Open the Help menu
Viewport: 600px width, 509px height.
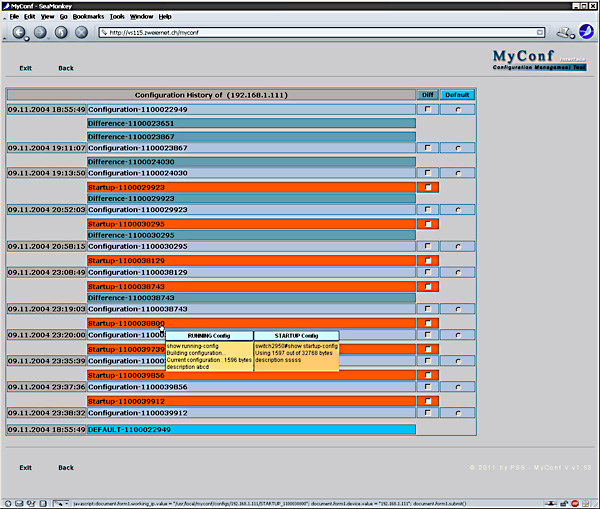coord(165,16)
